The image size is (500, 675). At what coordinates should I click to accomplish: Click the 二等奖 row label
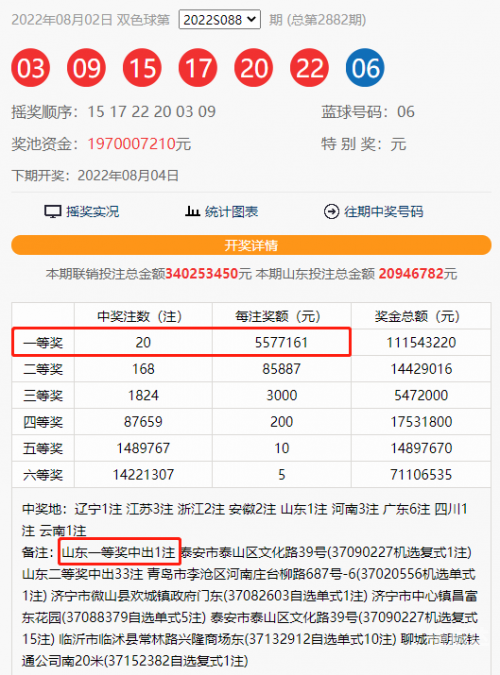[x=43, y=369]
